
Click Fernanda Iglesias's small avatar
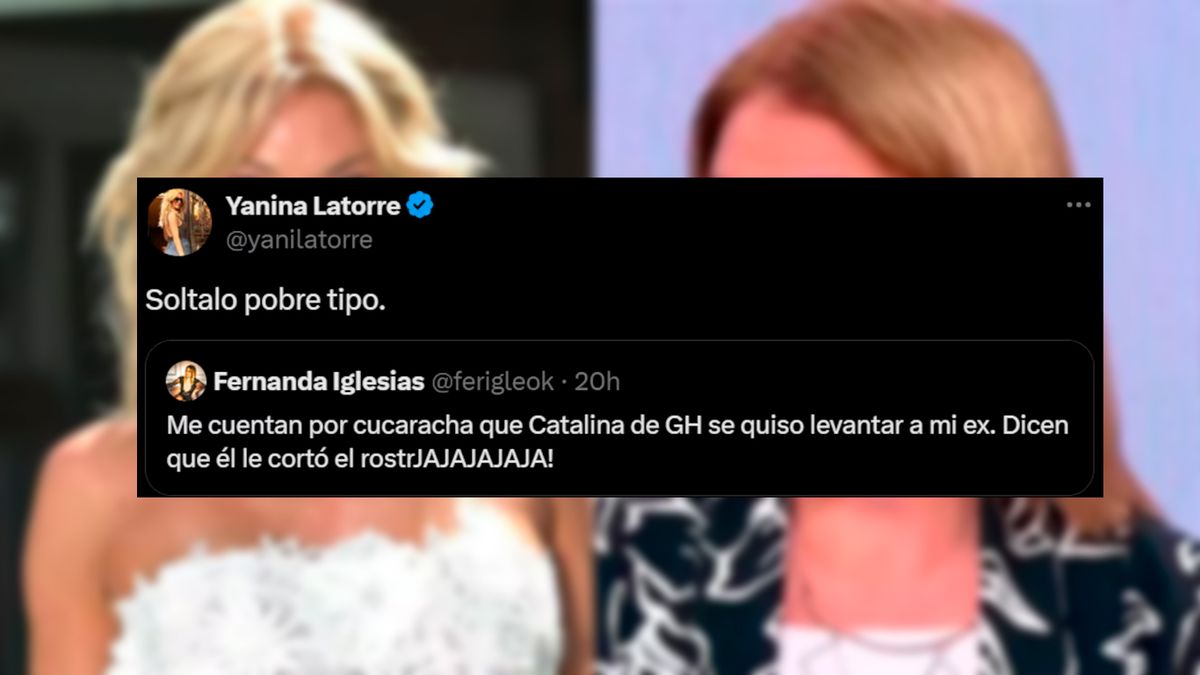186,381
